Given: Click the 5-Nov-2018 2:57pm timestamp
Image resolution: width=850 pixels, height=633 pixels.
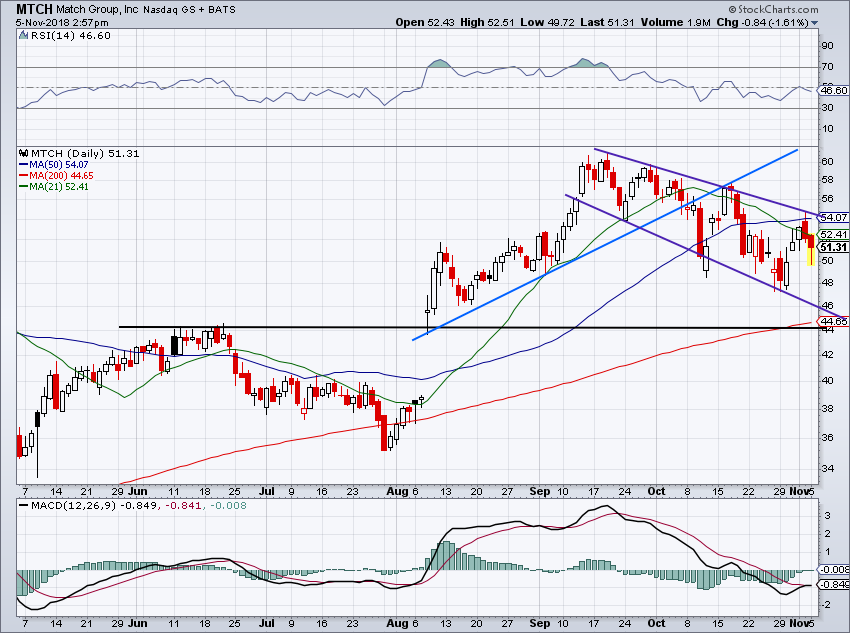Looking at the screenshot, I should [62, 23].
